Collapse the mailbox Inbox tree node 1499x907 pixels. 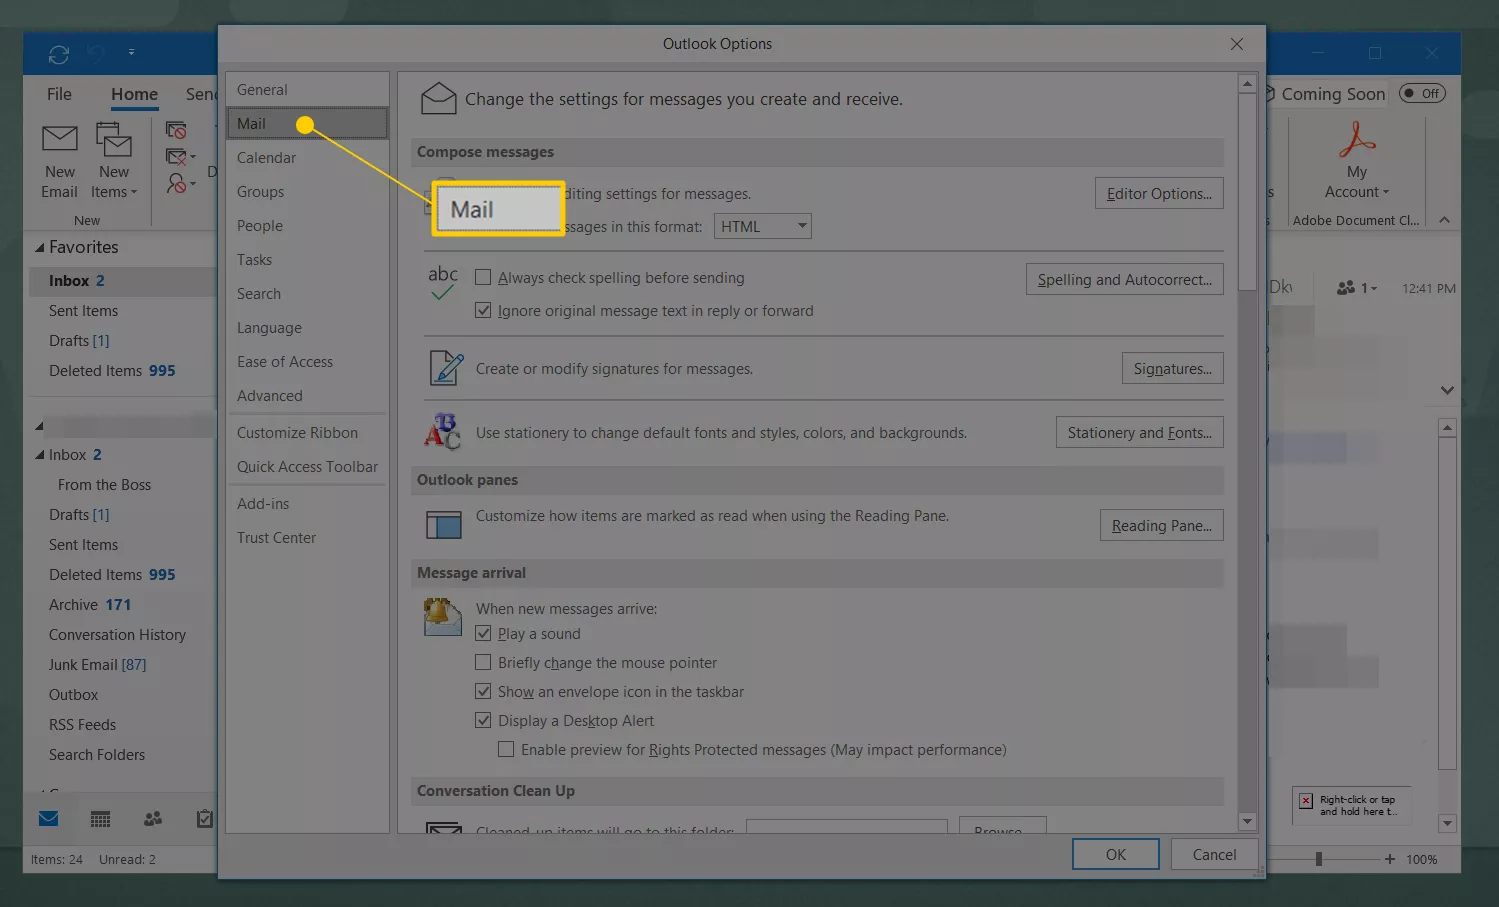tap(40, 455)
